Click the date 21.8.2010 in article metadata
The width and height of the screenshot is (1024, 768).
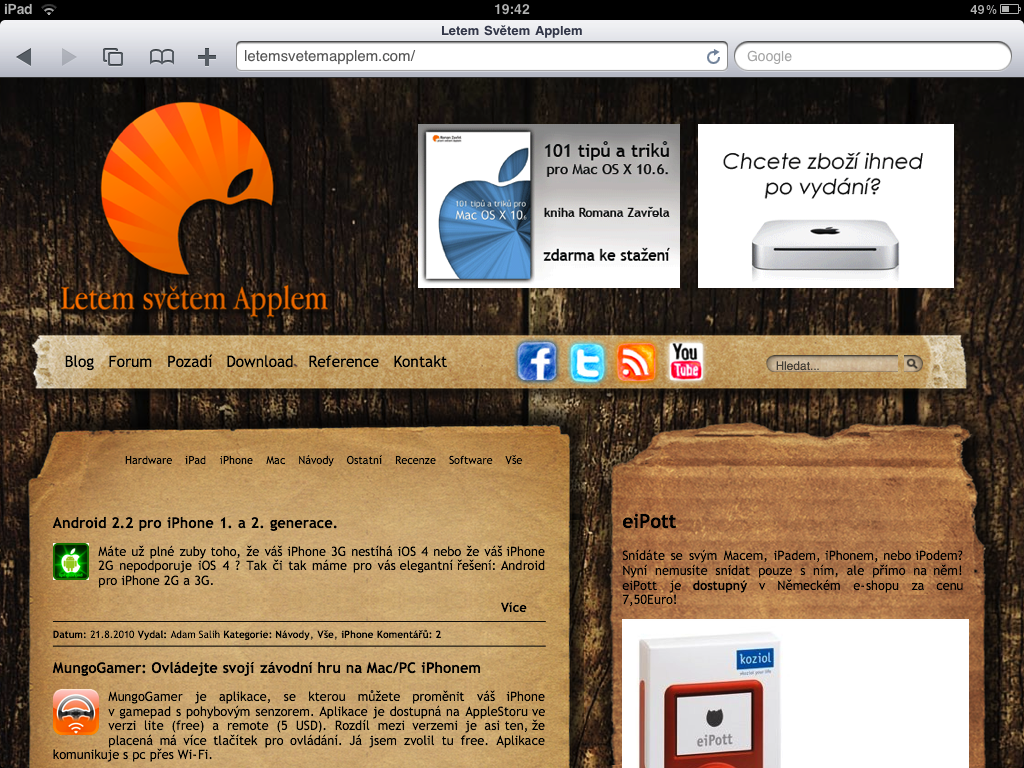[x=112, y=634]
